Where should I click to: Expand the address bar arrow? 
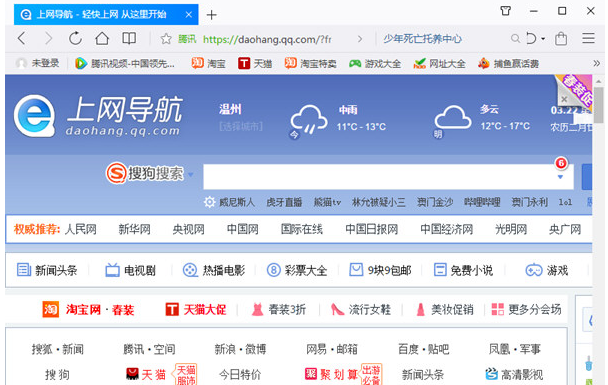pos(360,39)
